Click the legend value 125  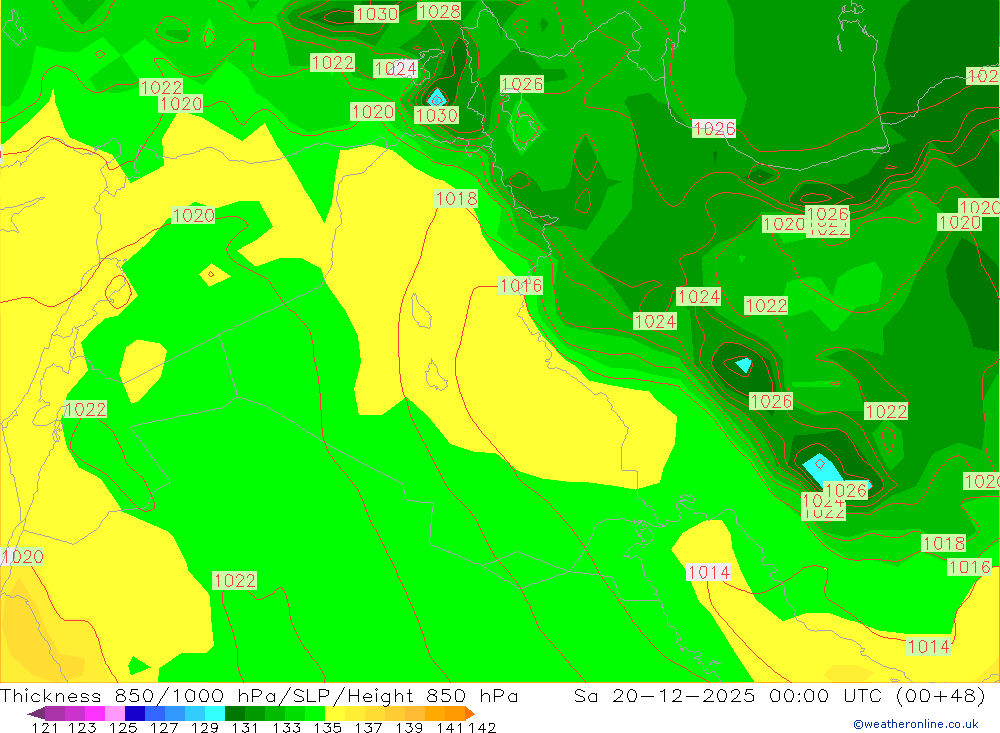pyautogui.click(x=123, y=727)
